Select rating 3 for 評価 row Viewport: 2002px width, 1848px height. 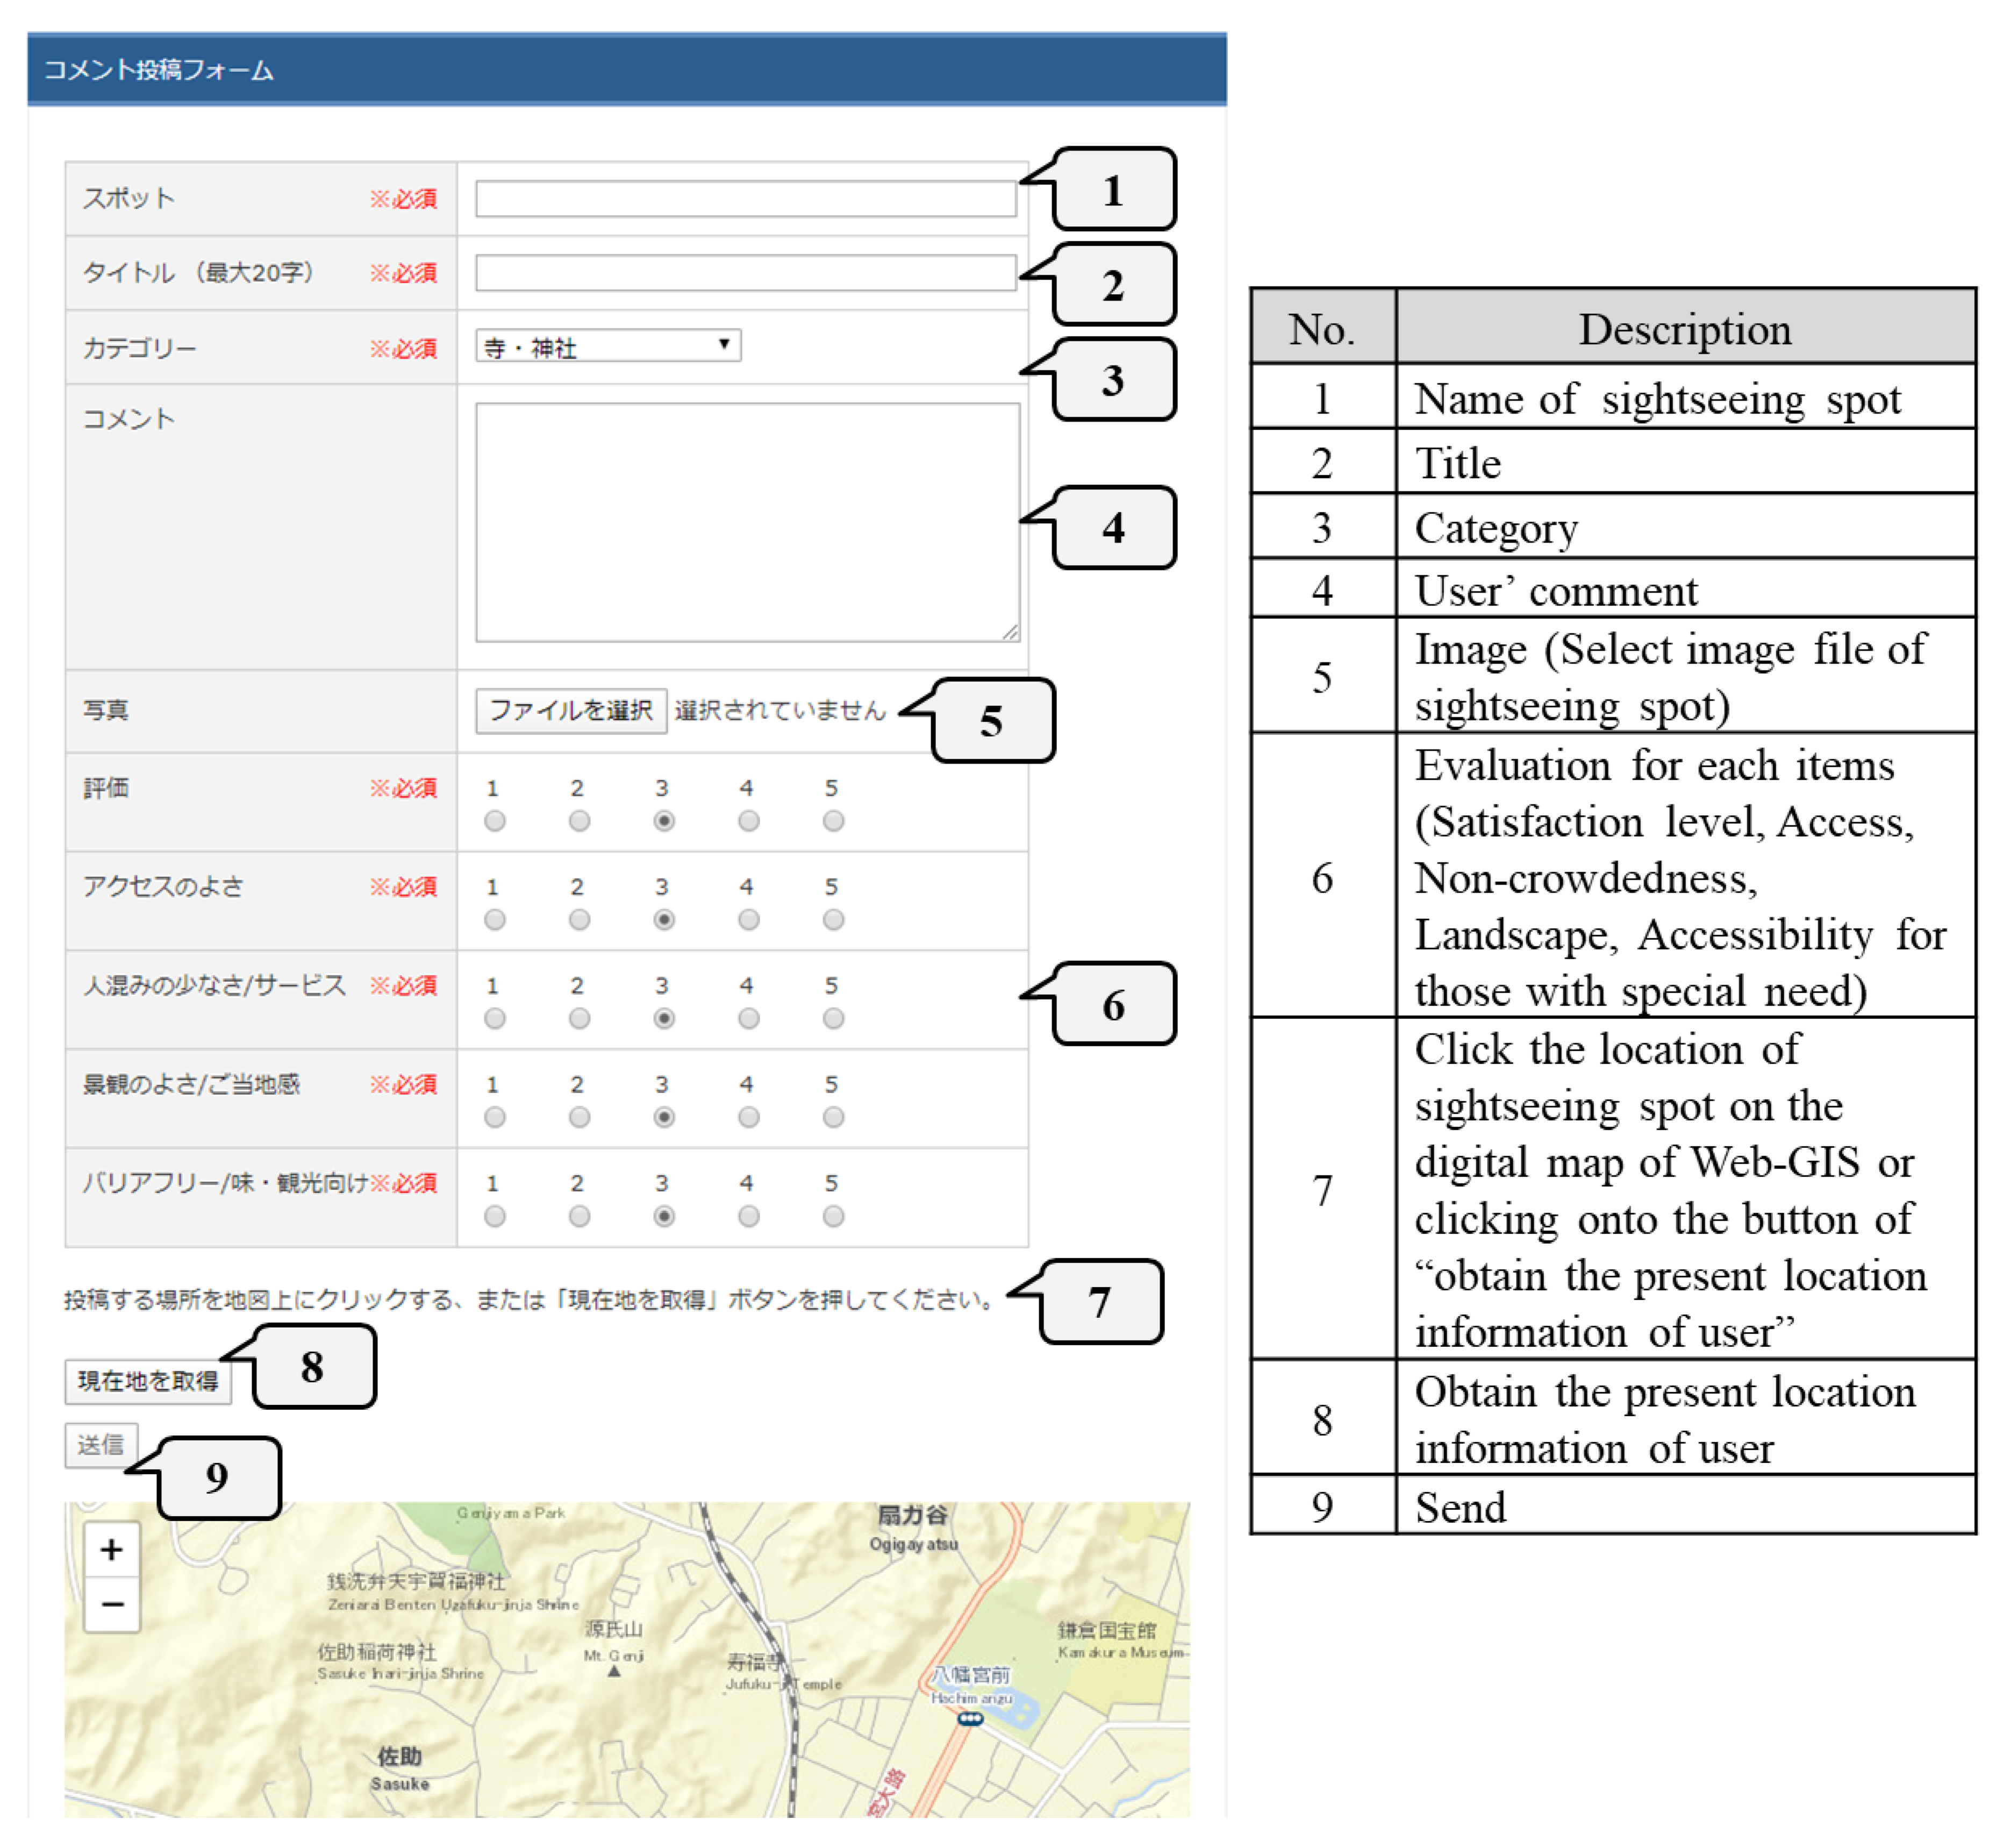tap(664, 821)
